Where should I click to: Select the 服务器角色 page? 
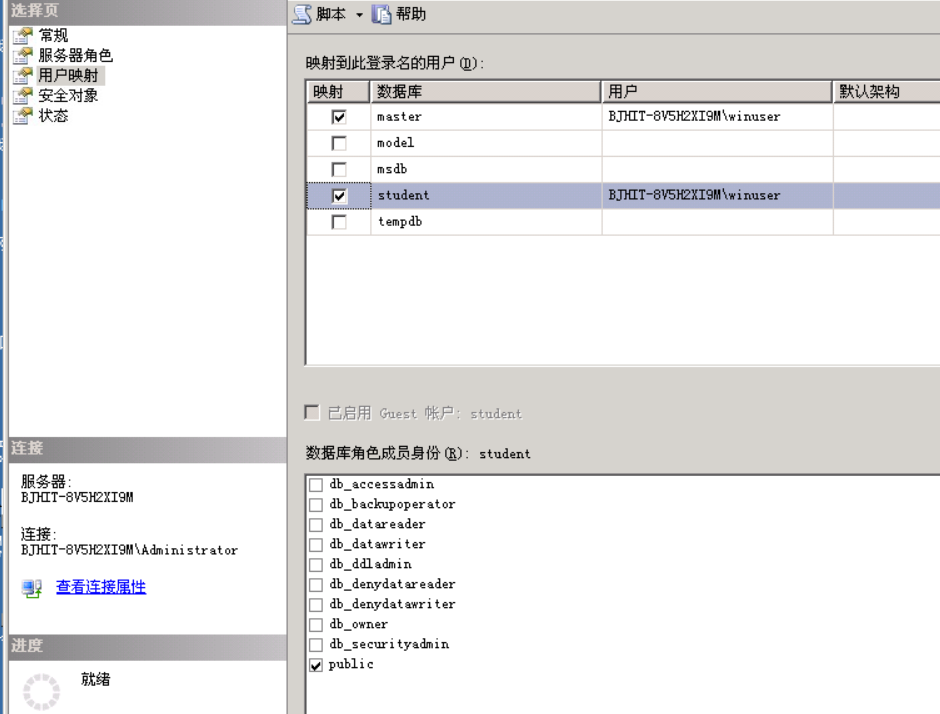[76, 56]
